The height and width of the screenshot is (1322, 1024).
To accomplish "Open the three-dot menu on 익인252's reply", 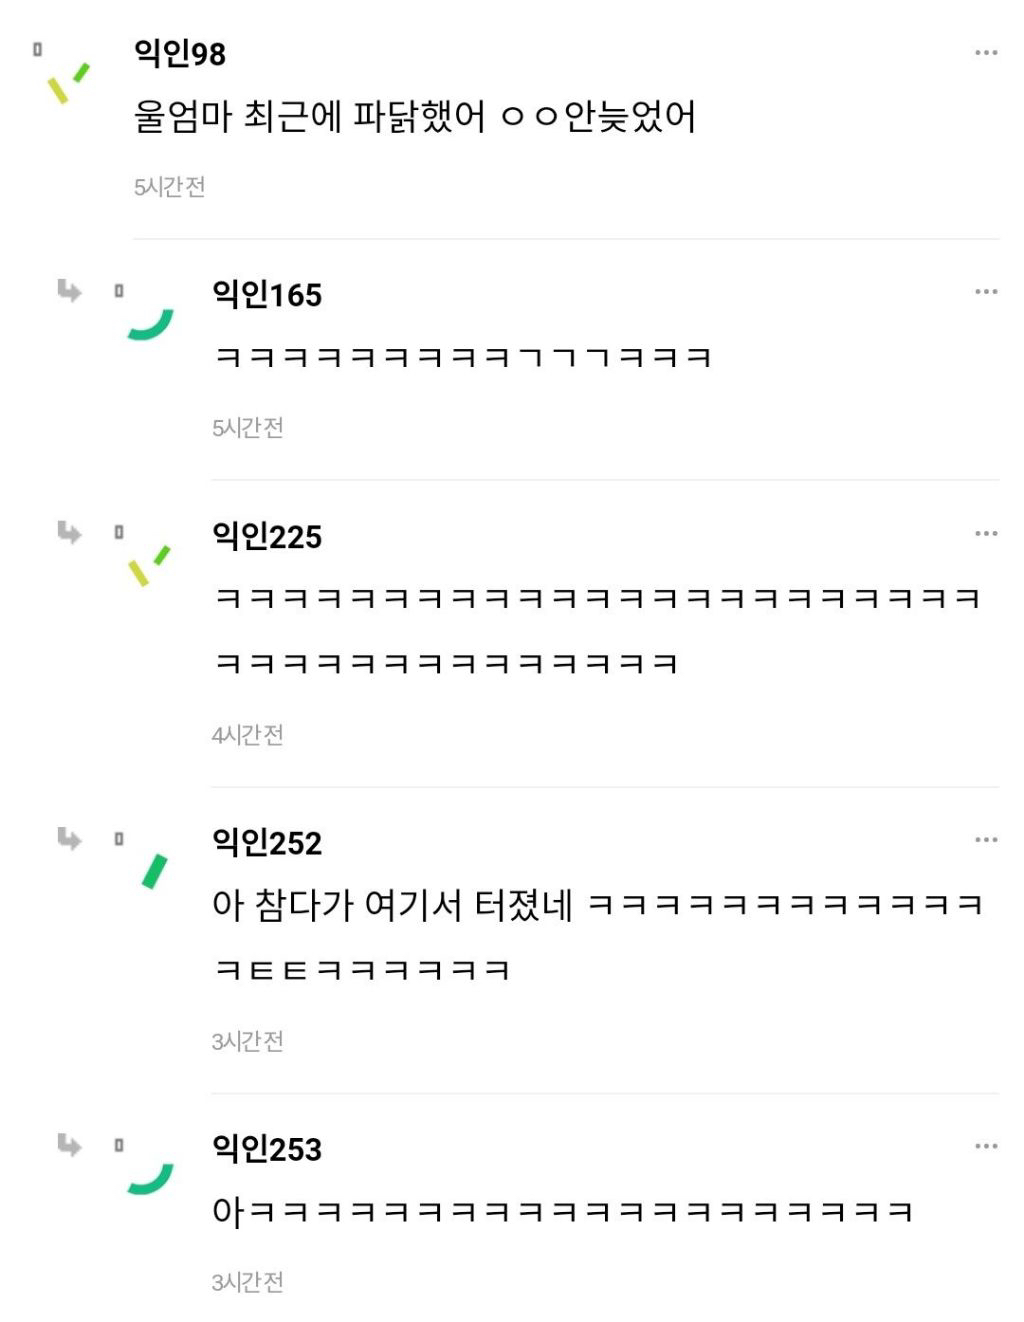I will 985,840.
